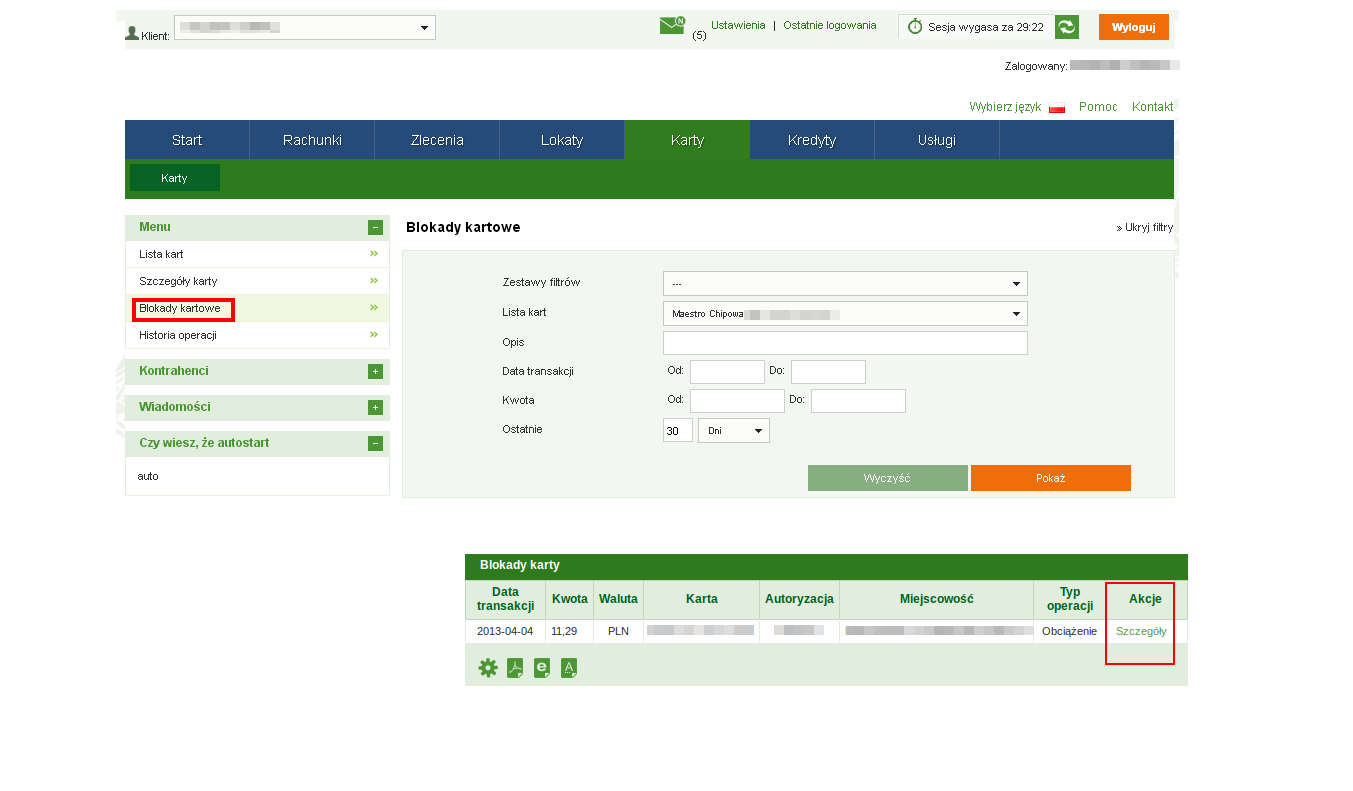Image resolution: width=1353 pixels, height=791 pixels.
Task: Expand the Wiadomości section
Action: point(375,407)
